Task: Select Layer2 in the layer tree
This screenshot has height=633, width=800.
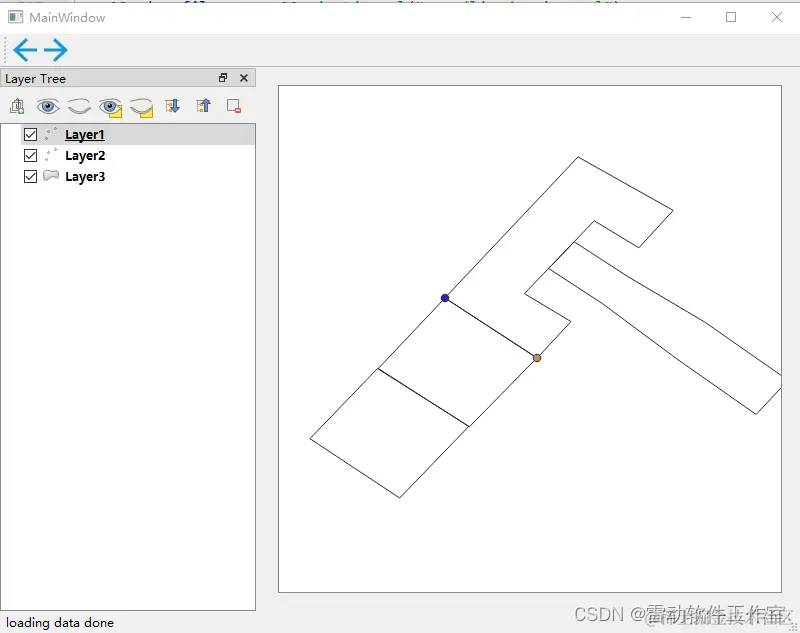Action: (85, 156)
